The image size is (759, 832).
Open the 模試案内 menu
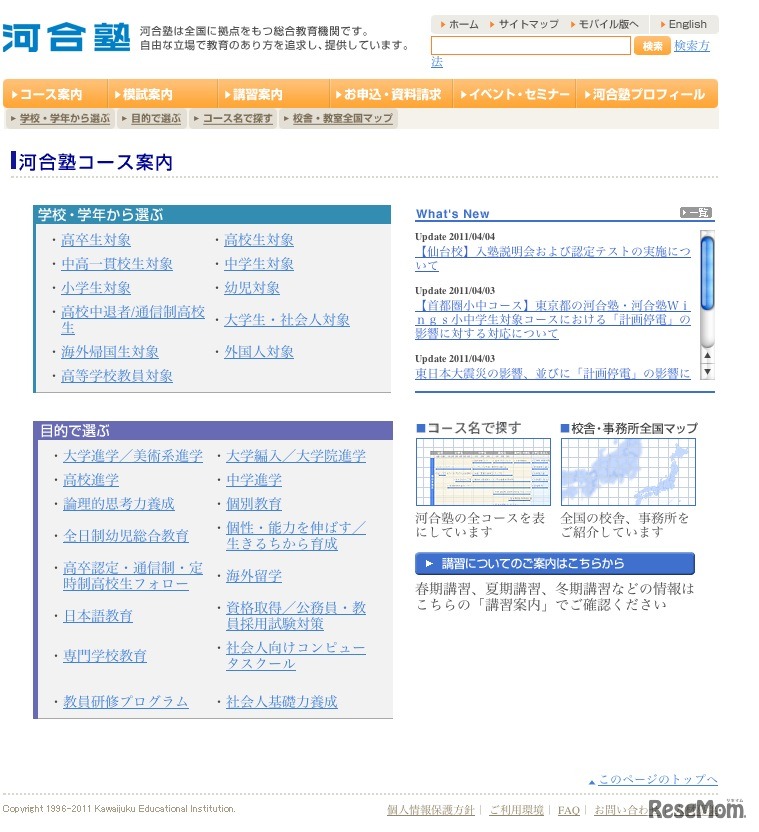[162, 94]
